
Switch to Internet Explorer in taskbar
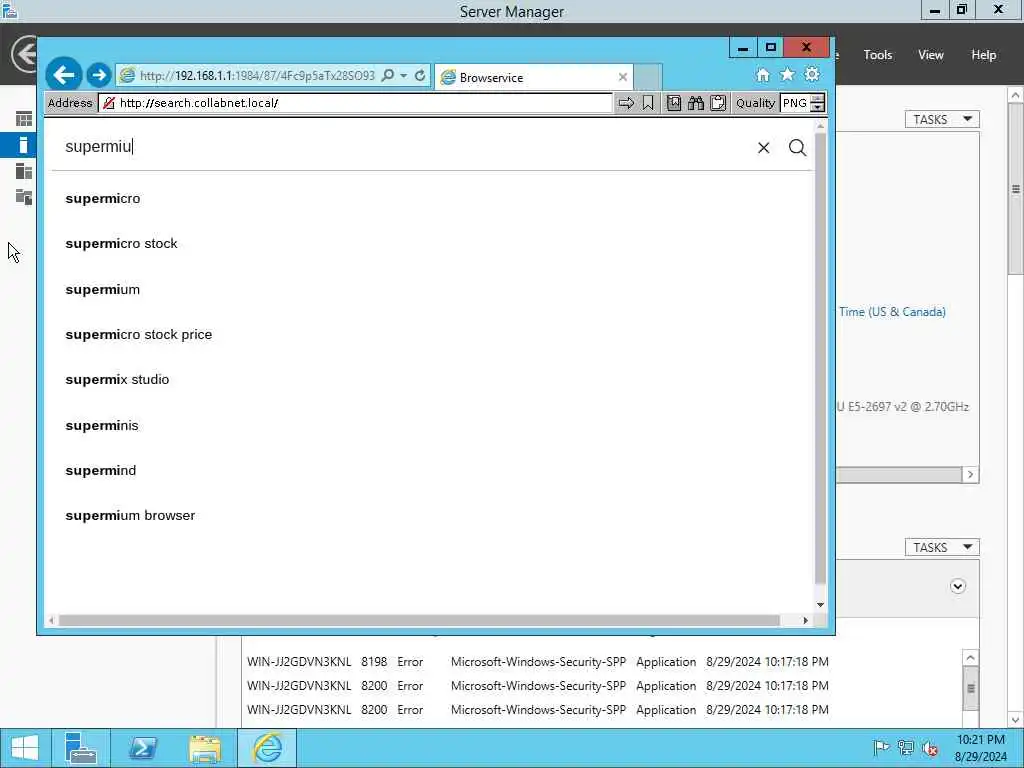[x=267, y=748]
